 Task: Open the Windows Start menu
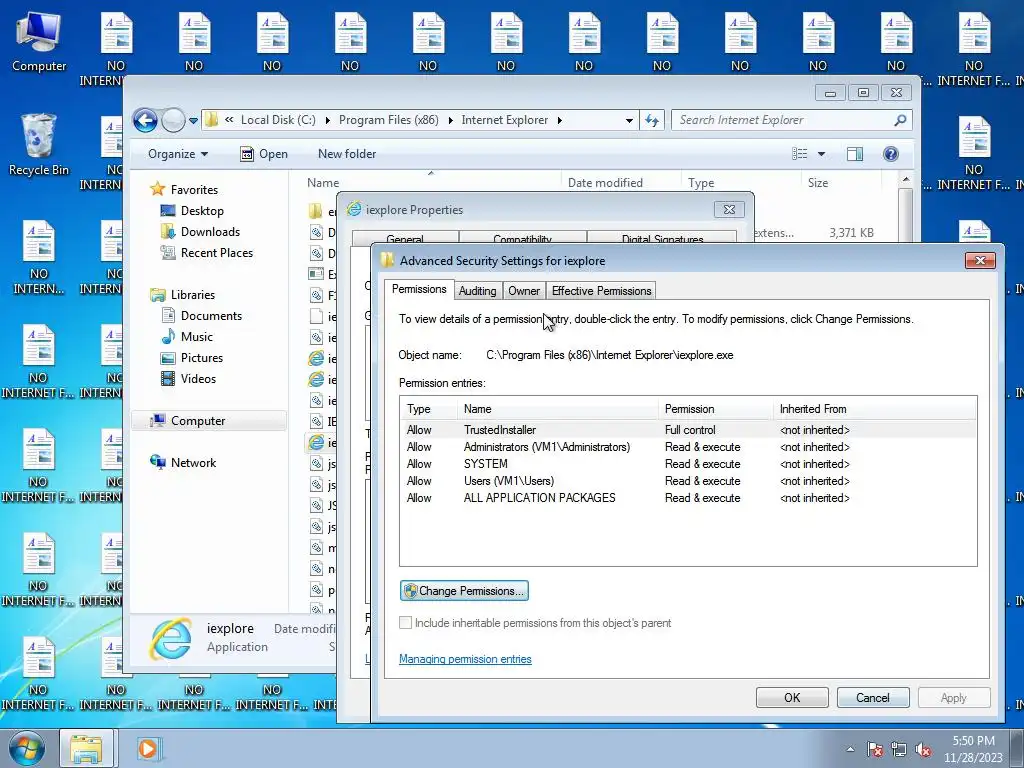(x=27, y=748)
